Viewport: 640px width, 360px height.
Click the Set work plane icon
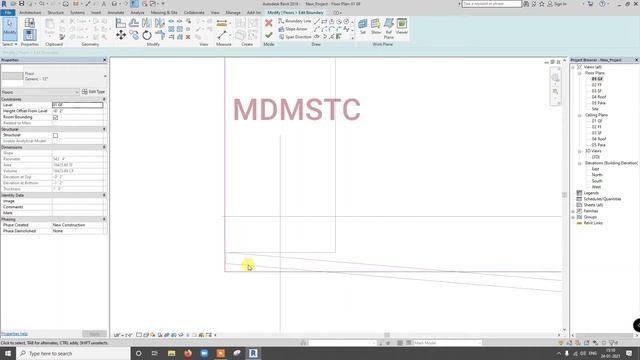362,26
